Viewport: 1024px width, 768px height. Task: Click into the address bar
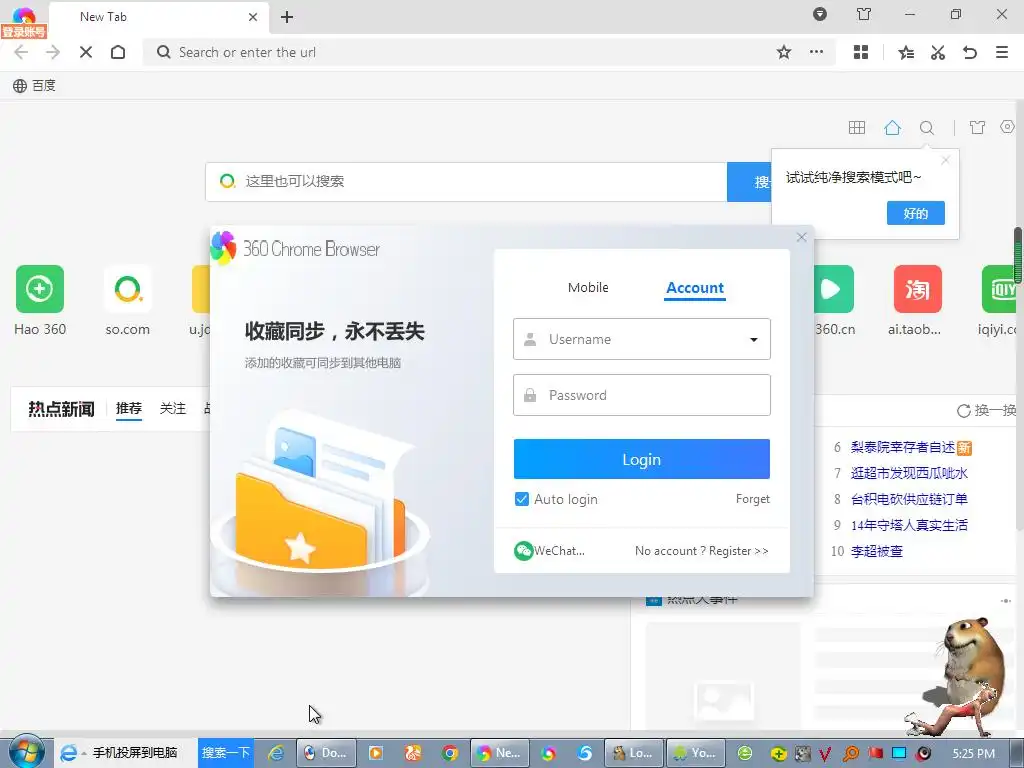[457, 52]
